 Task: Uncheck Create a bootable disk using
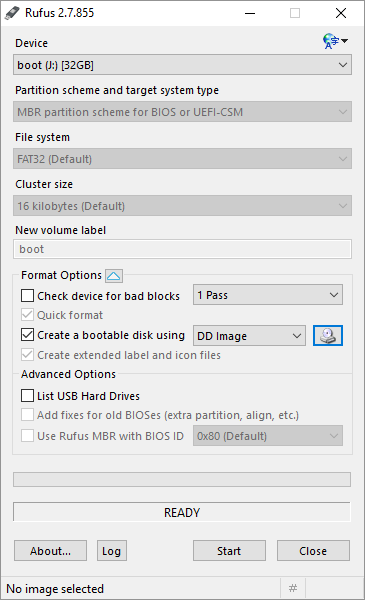28,335
